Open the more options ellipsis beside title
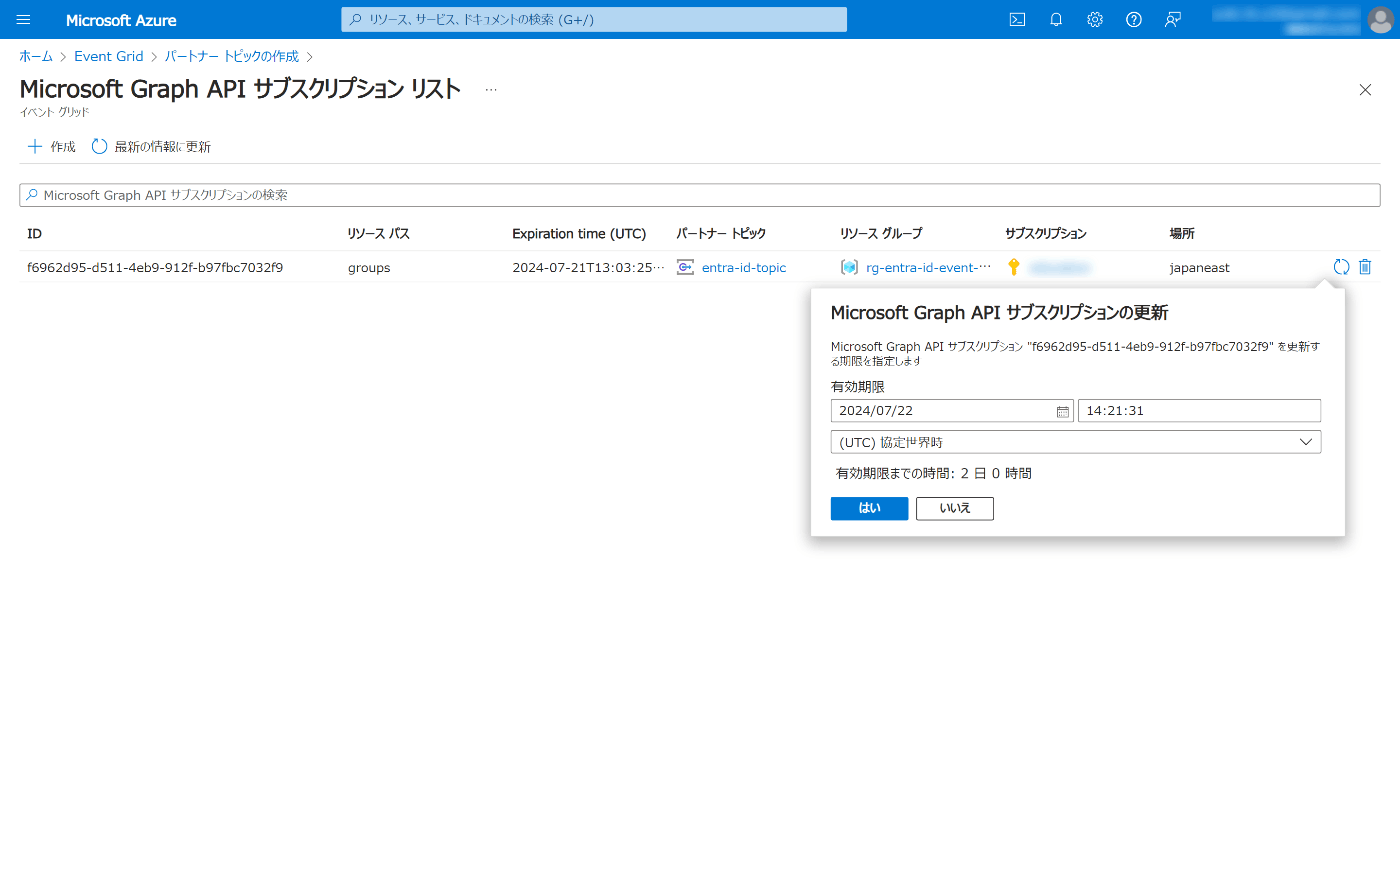 (491, 90)
